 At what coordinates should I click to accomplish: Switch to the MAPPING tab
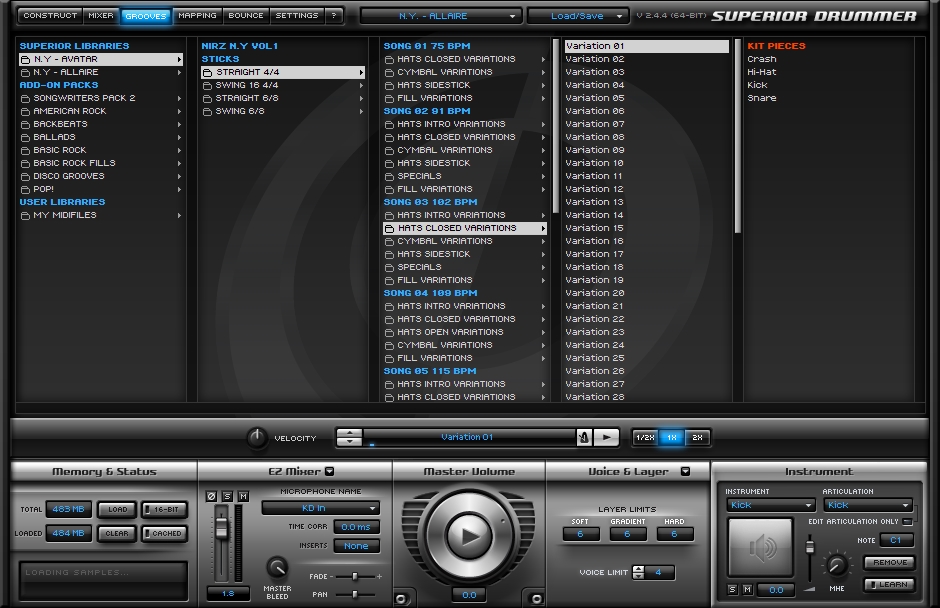197,16
